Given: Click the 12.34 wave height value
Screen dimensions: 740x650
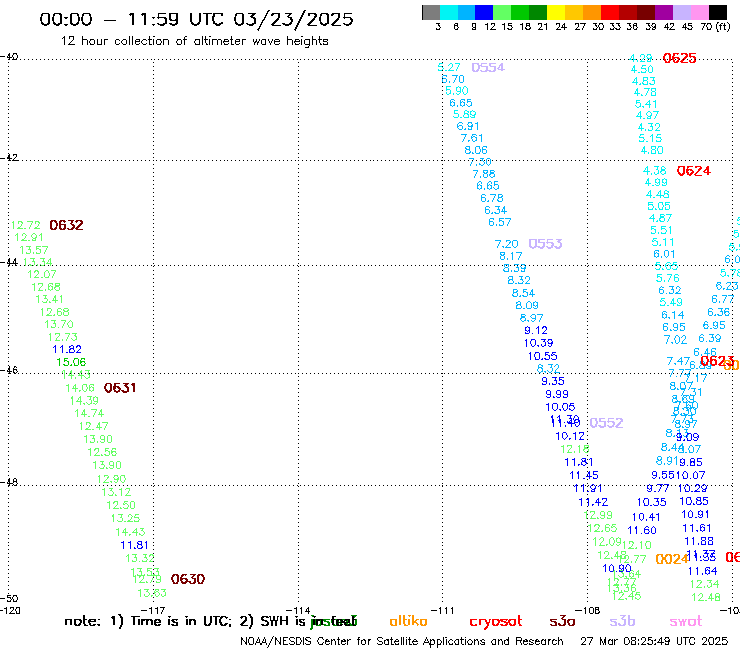Looking at the screenshot, I should pyautogui.click(x=705, y=584).
